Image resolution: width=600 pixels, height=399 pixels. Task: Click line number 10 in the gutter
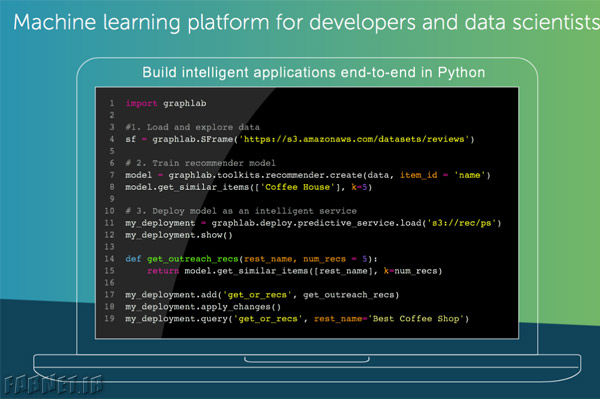click(x=109, y=211)
